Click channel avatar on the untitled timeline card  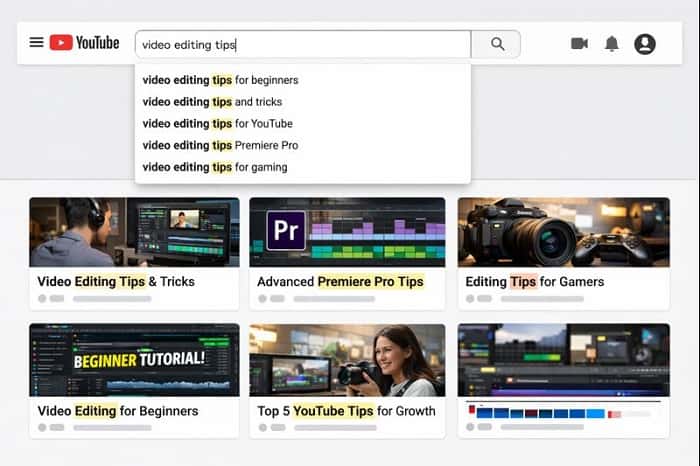(x=470, y=427)
